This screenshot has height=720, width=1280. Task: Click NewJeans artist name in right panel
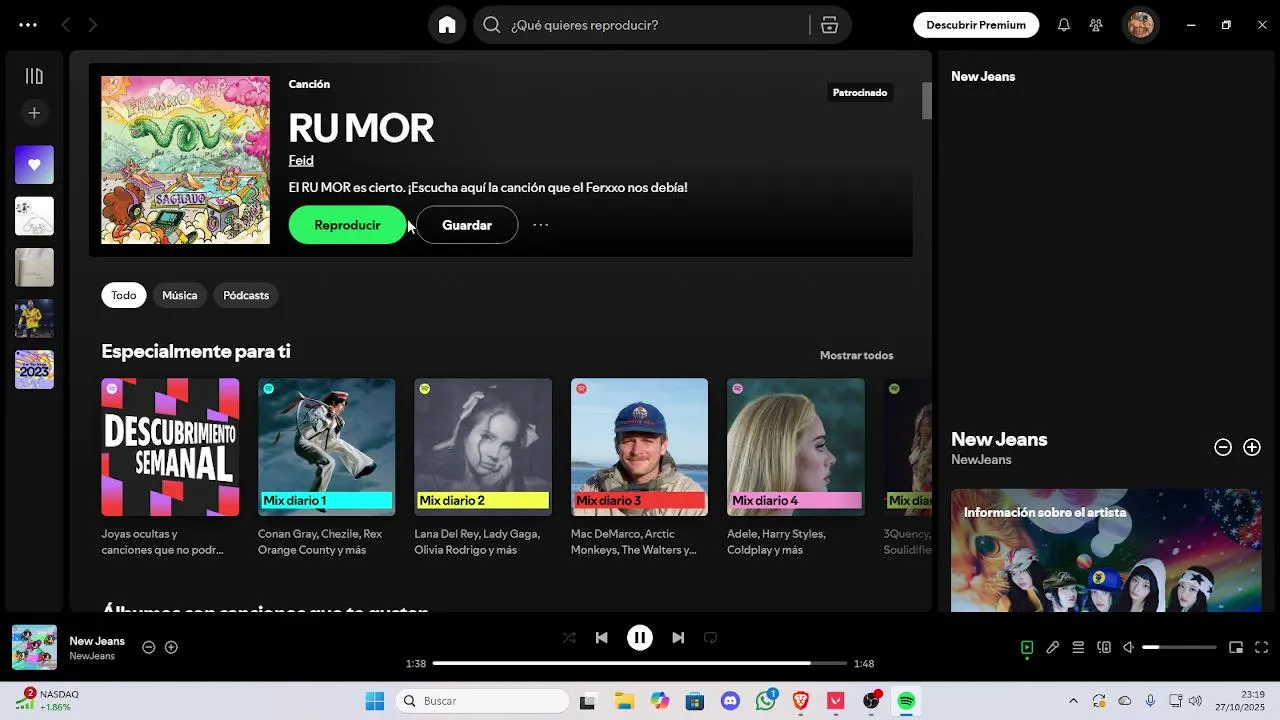[981, 460]
